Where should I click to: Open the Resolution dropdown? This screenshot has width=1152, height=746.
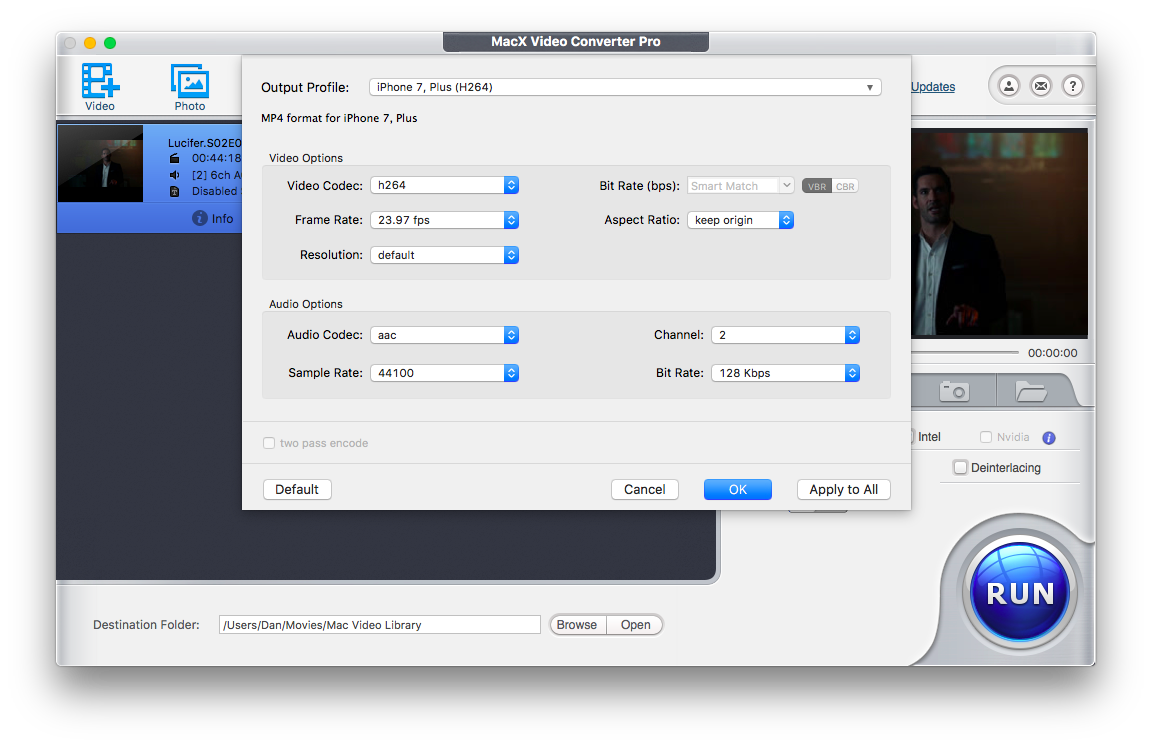[444, 255]
